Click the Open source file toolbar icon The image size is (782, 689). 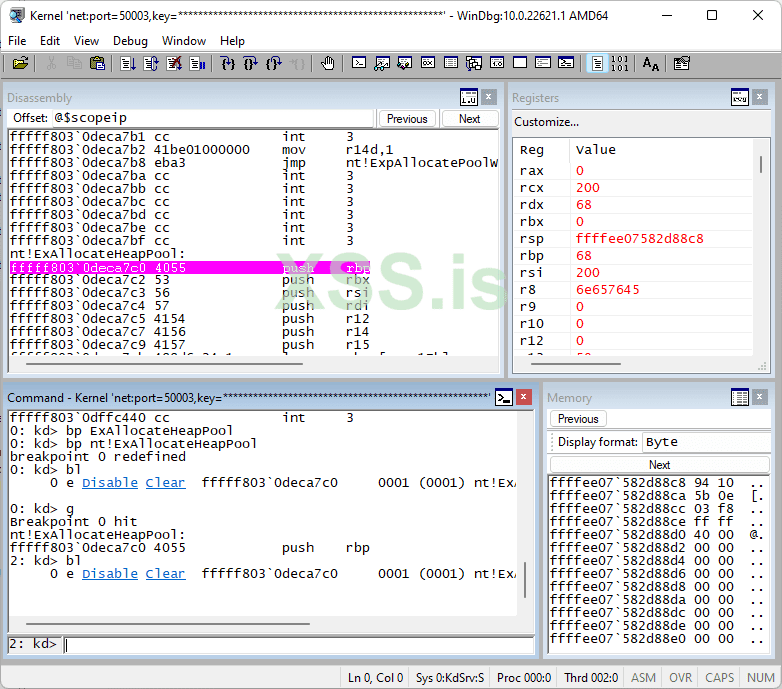tap(20, 63)
